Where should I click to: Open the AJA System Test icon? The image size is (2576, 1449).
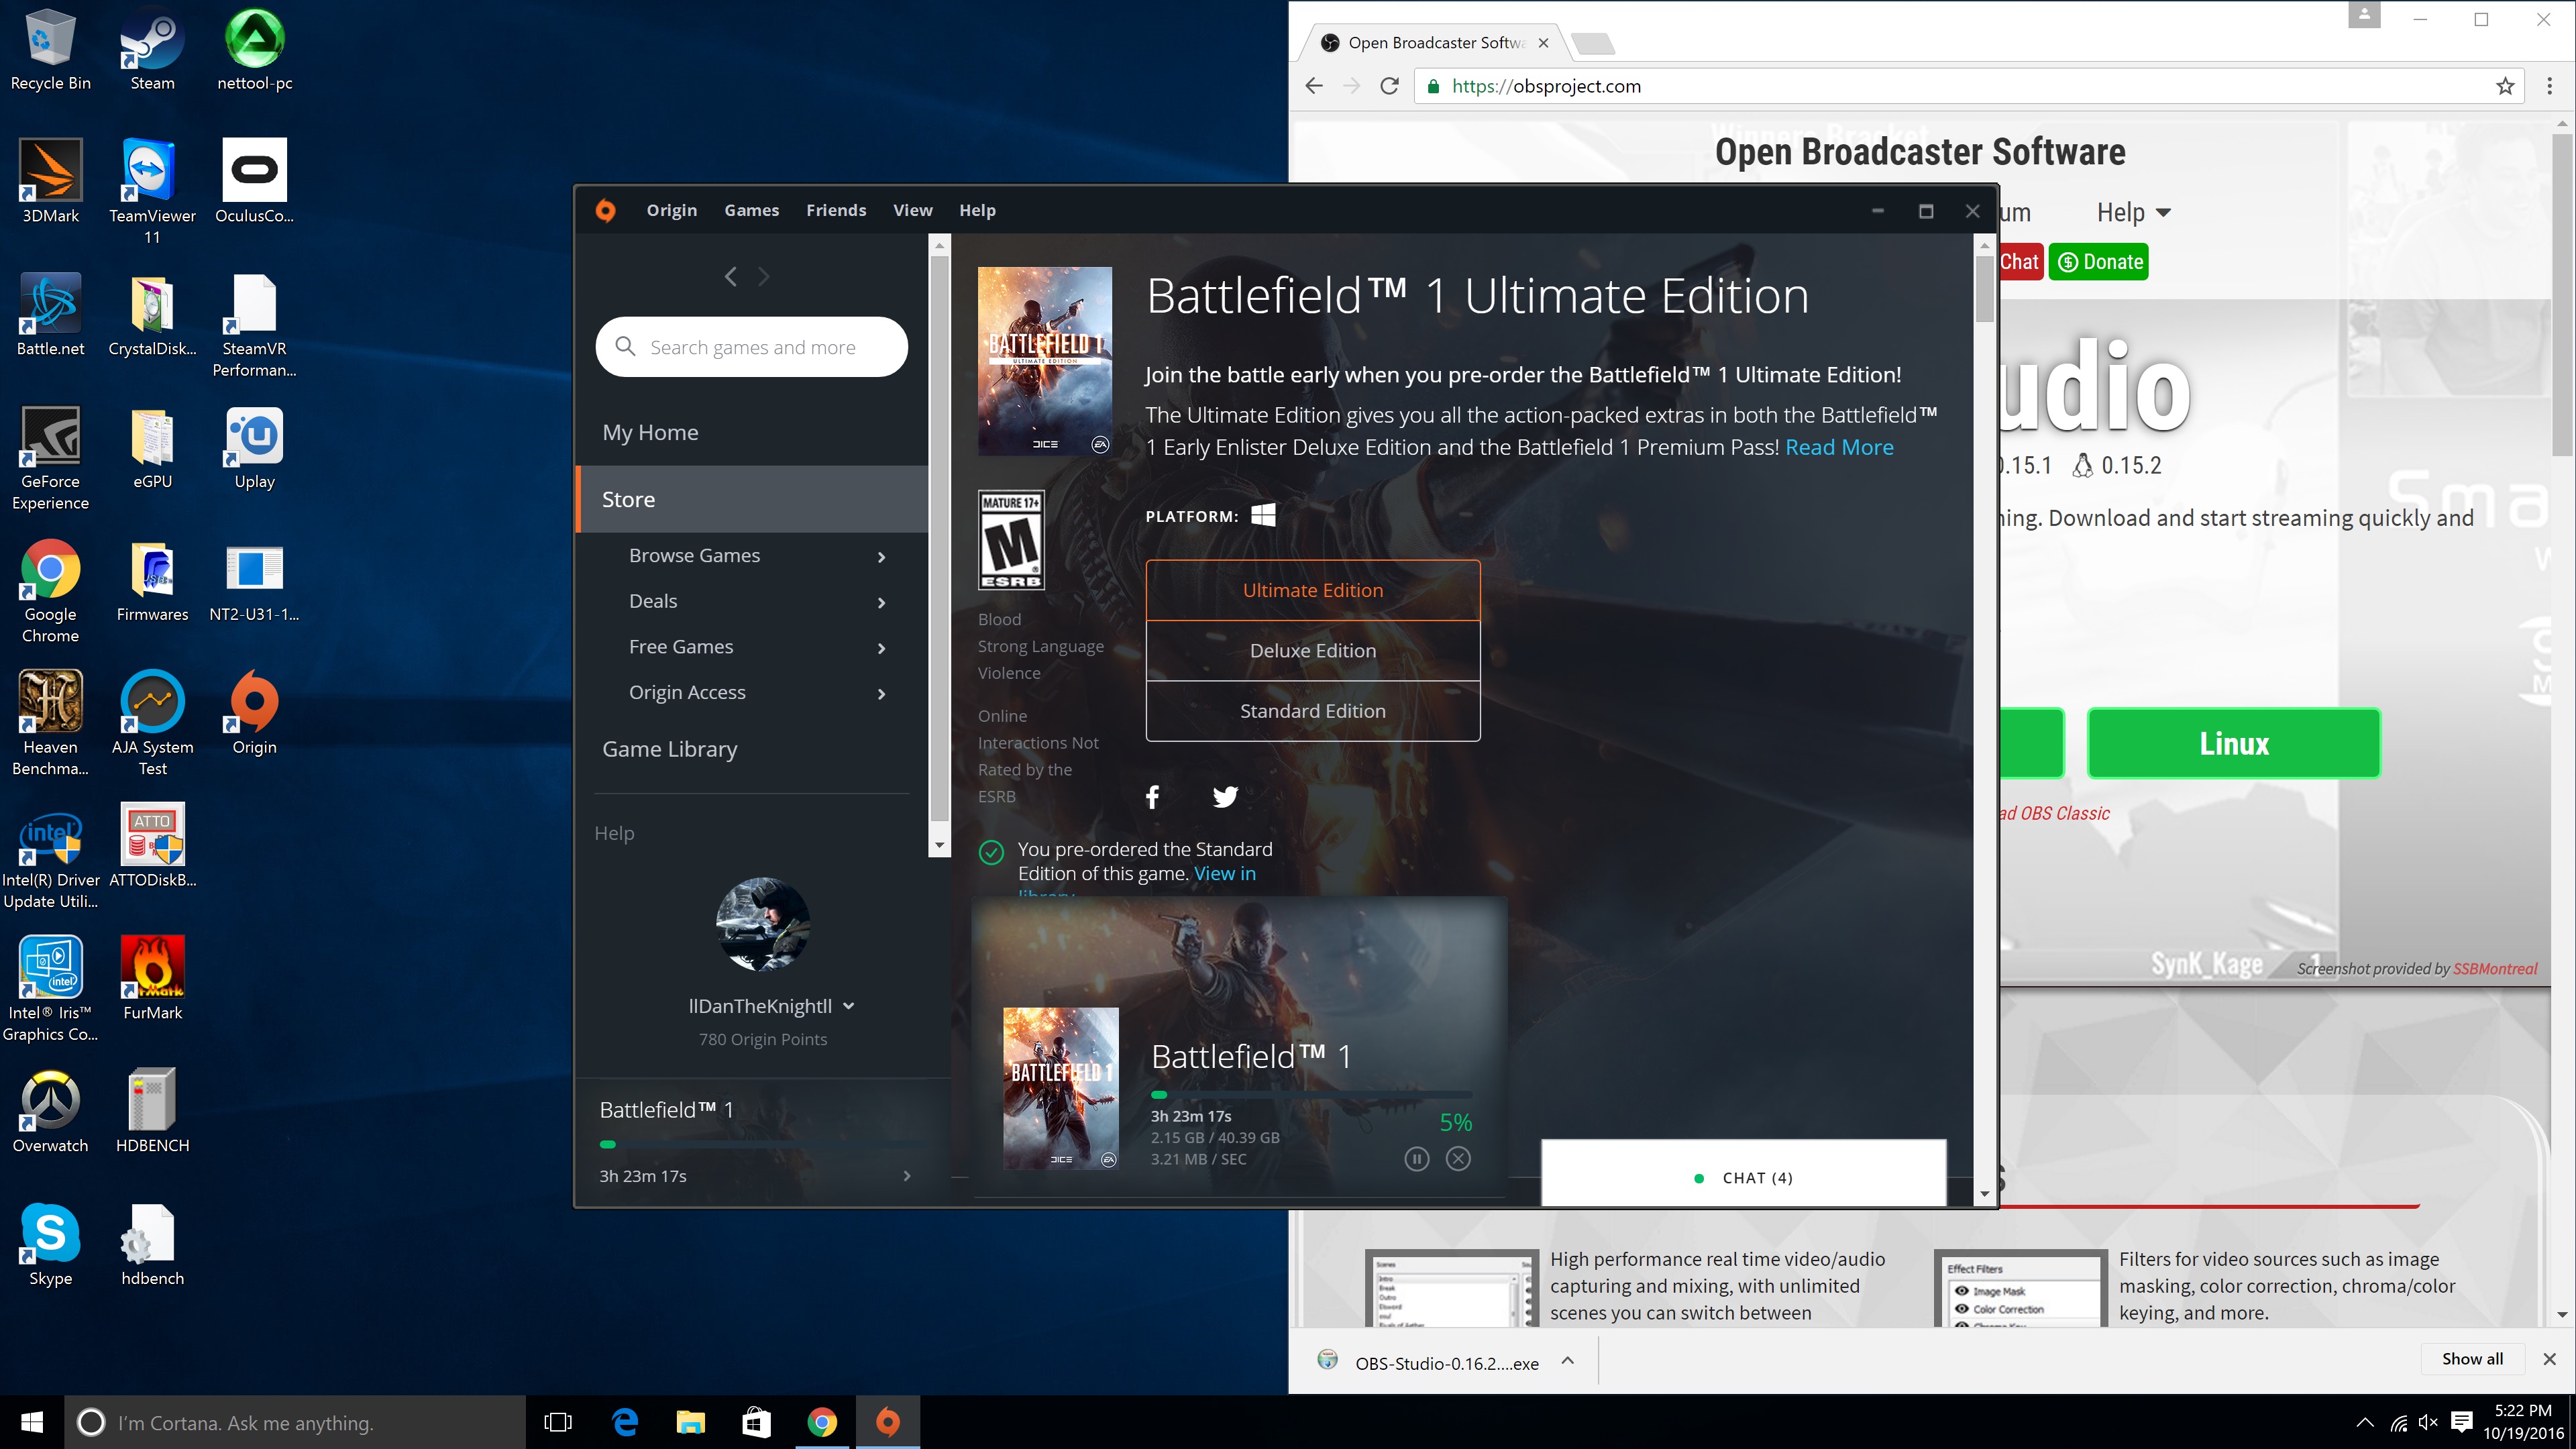coord(152,724)
